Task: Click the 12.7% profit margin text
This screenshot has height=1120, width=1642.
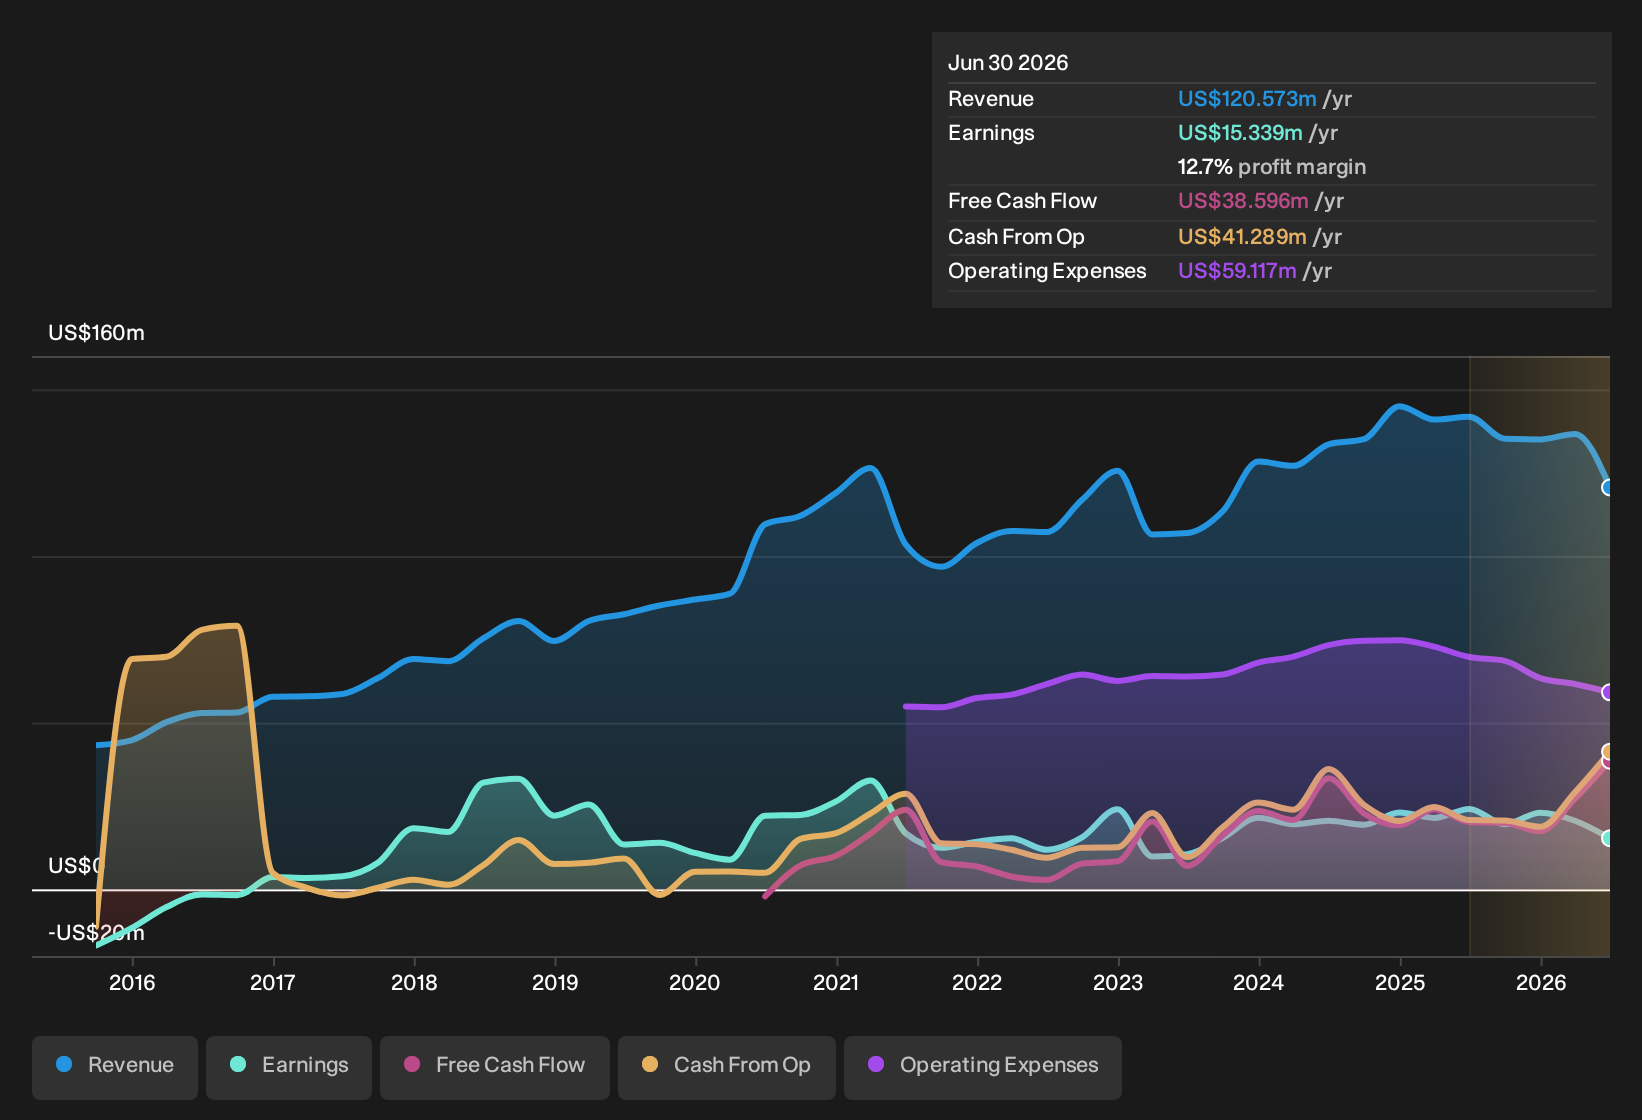Action: point(1272,167)
